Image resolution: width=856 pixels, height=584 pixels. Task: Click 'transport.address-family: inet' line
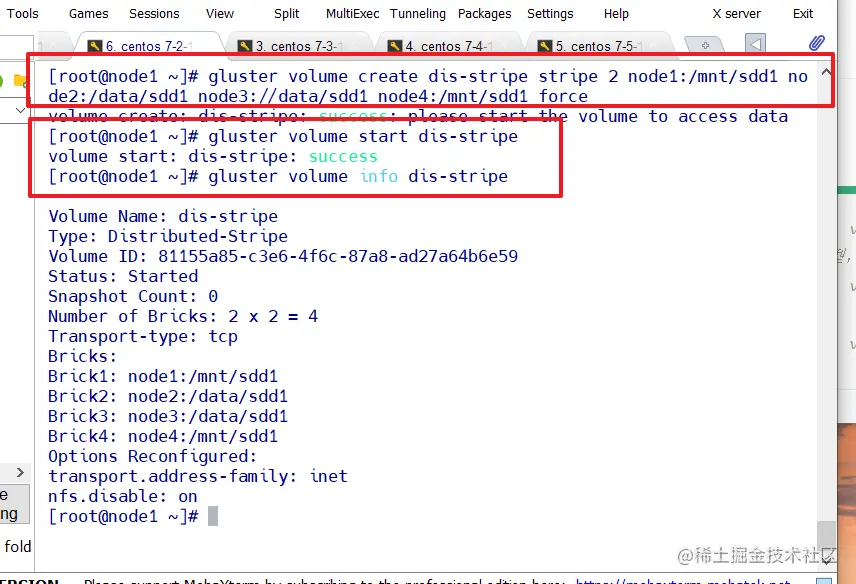198,476
